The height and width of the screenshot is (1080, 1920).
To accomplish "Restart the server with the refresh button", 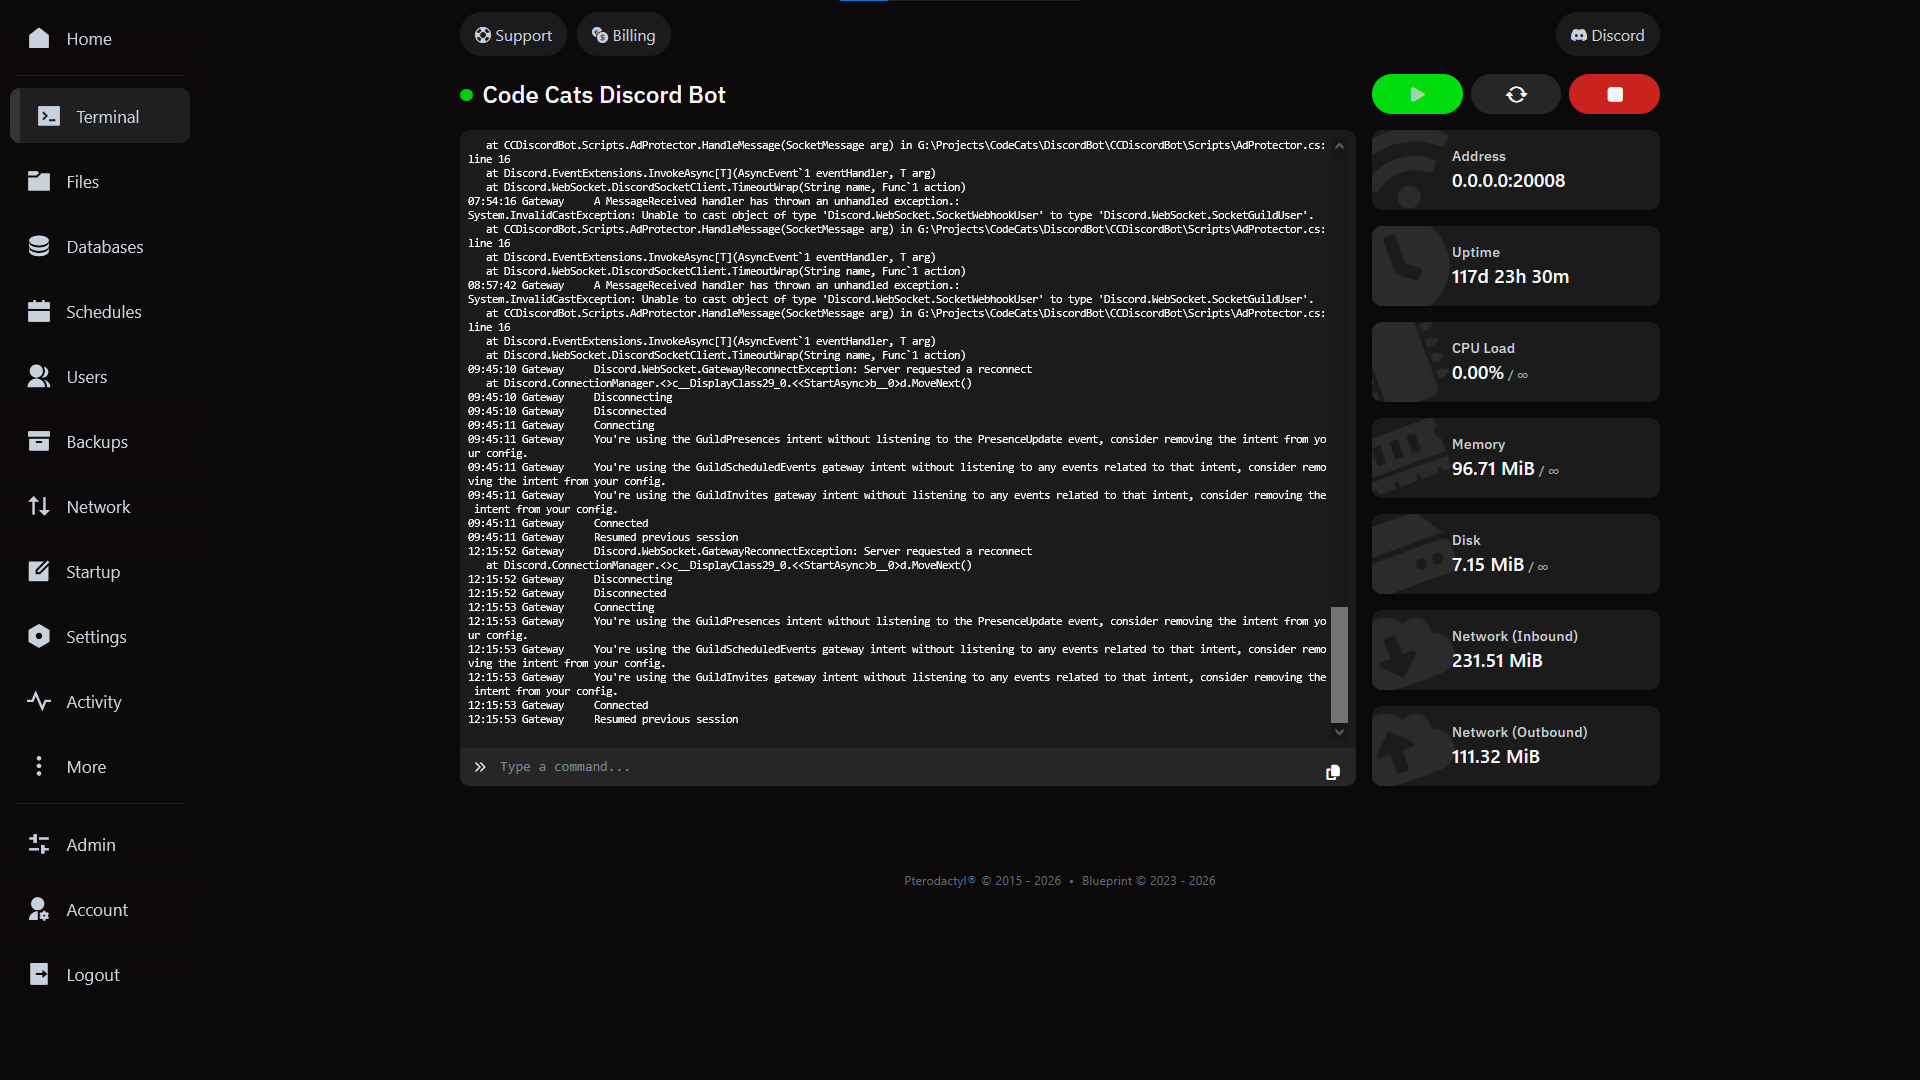I will (1516, 94).
